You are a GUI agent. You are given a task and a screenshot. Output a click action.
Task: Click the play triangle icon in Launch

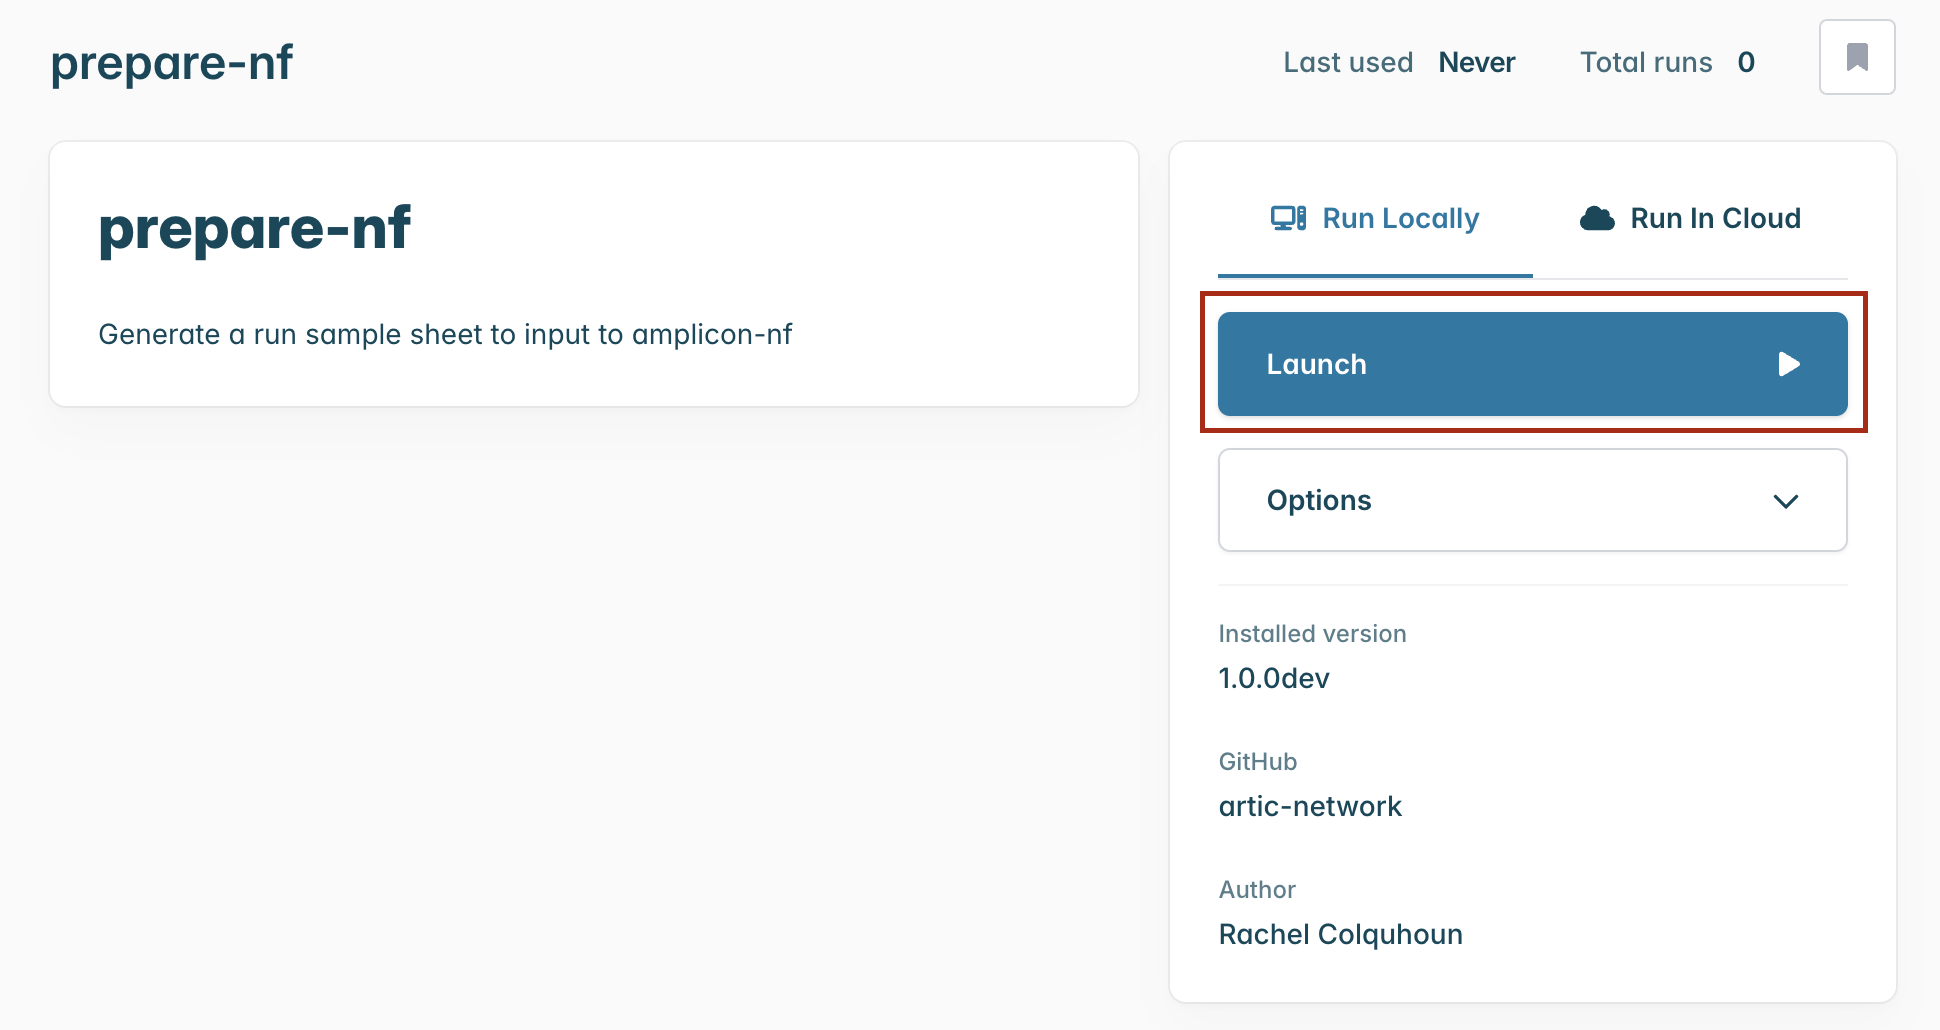[x=1789, y=364]
